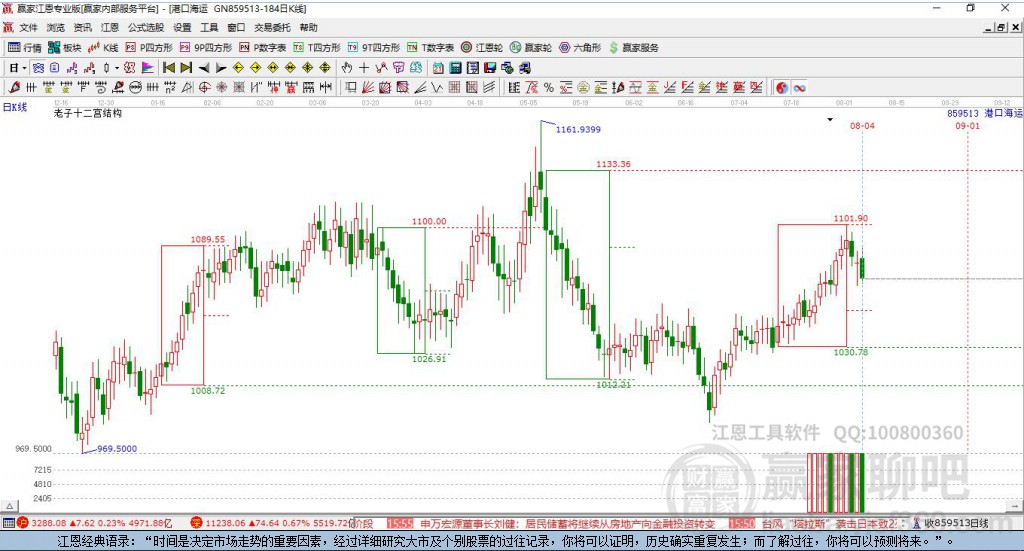Open the 9P四方形 tool
This screenshot has height=551, width=1024.
[206, 48]
